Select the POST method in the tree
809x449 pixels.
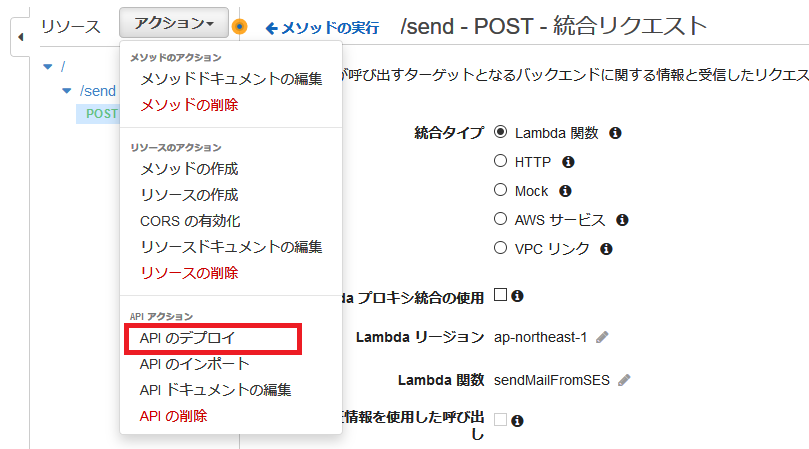coord(101,113)
